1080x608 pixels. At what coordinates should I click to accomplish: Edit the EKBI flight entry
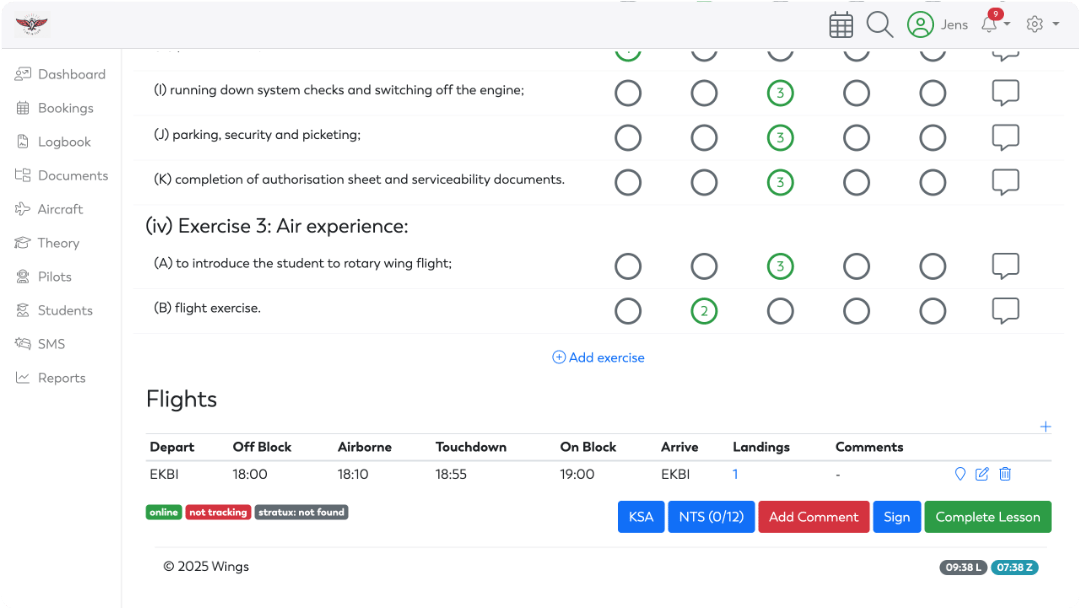pos(982,474)
